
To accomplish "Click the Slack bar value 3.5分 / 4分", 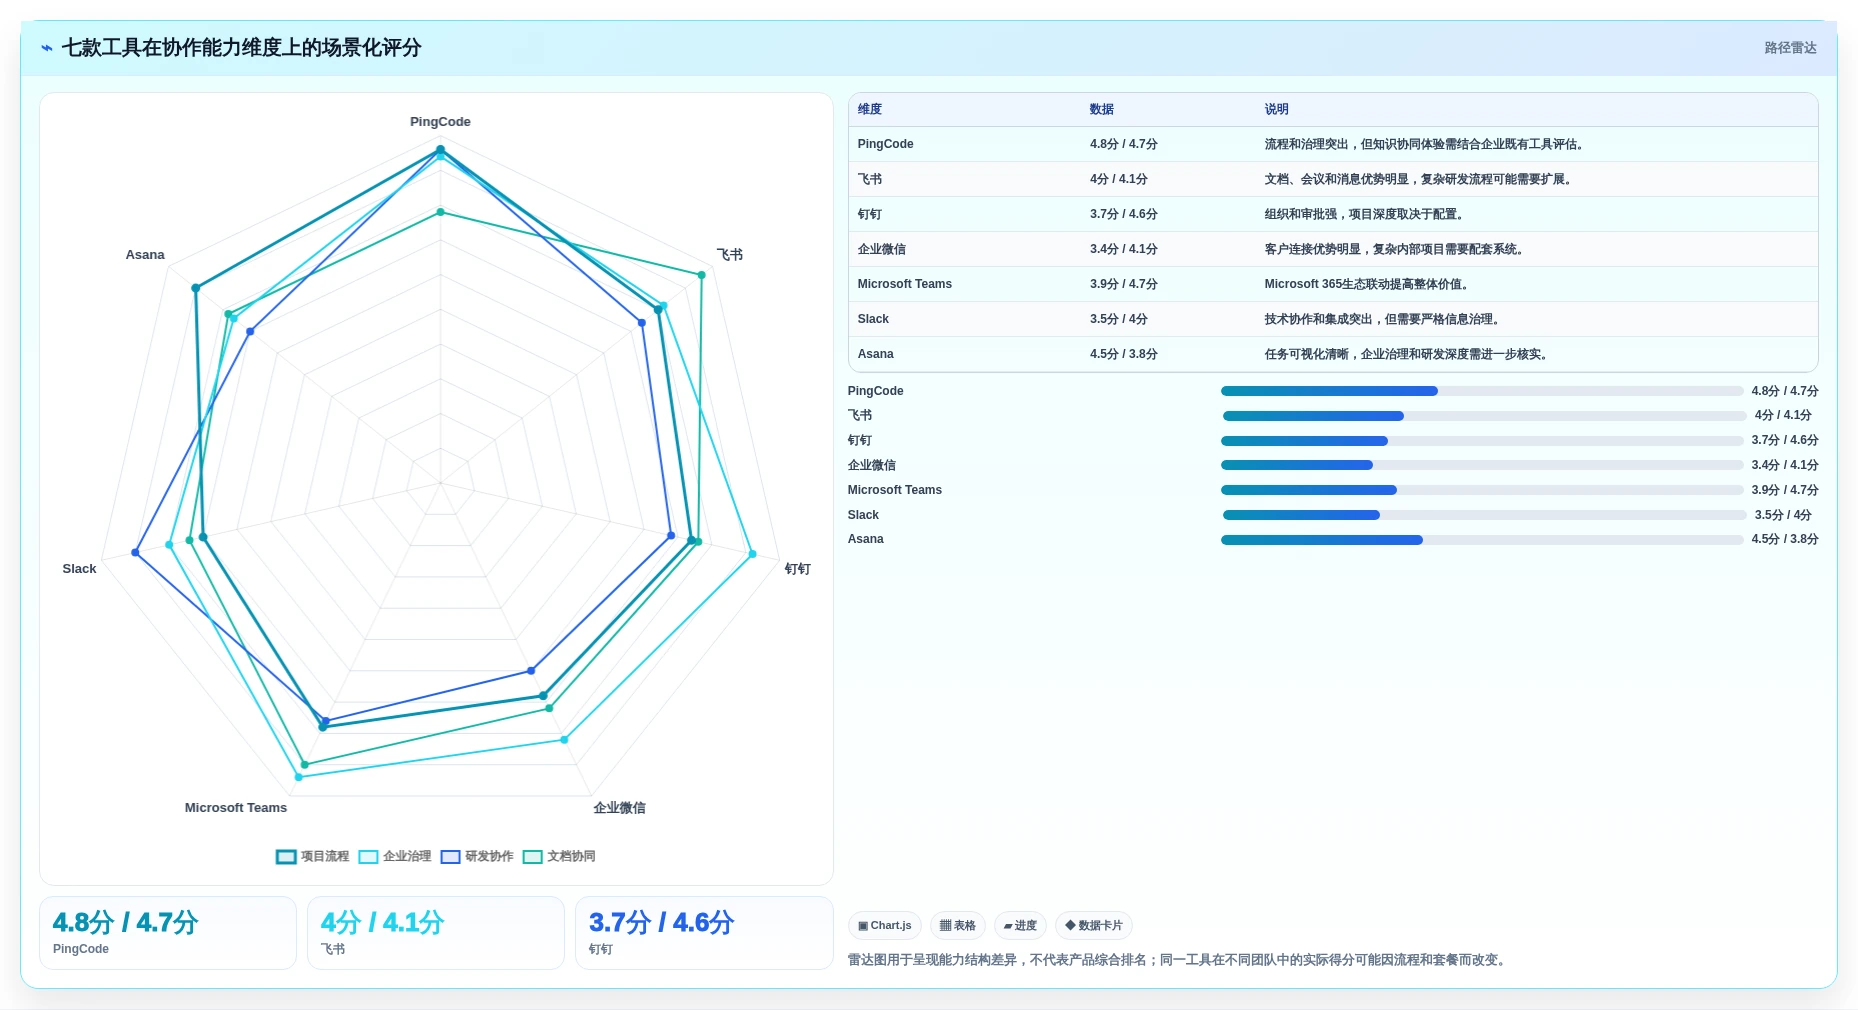I will (x=1783, y=515).
